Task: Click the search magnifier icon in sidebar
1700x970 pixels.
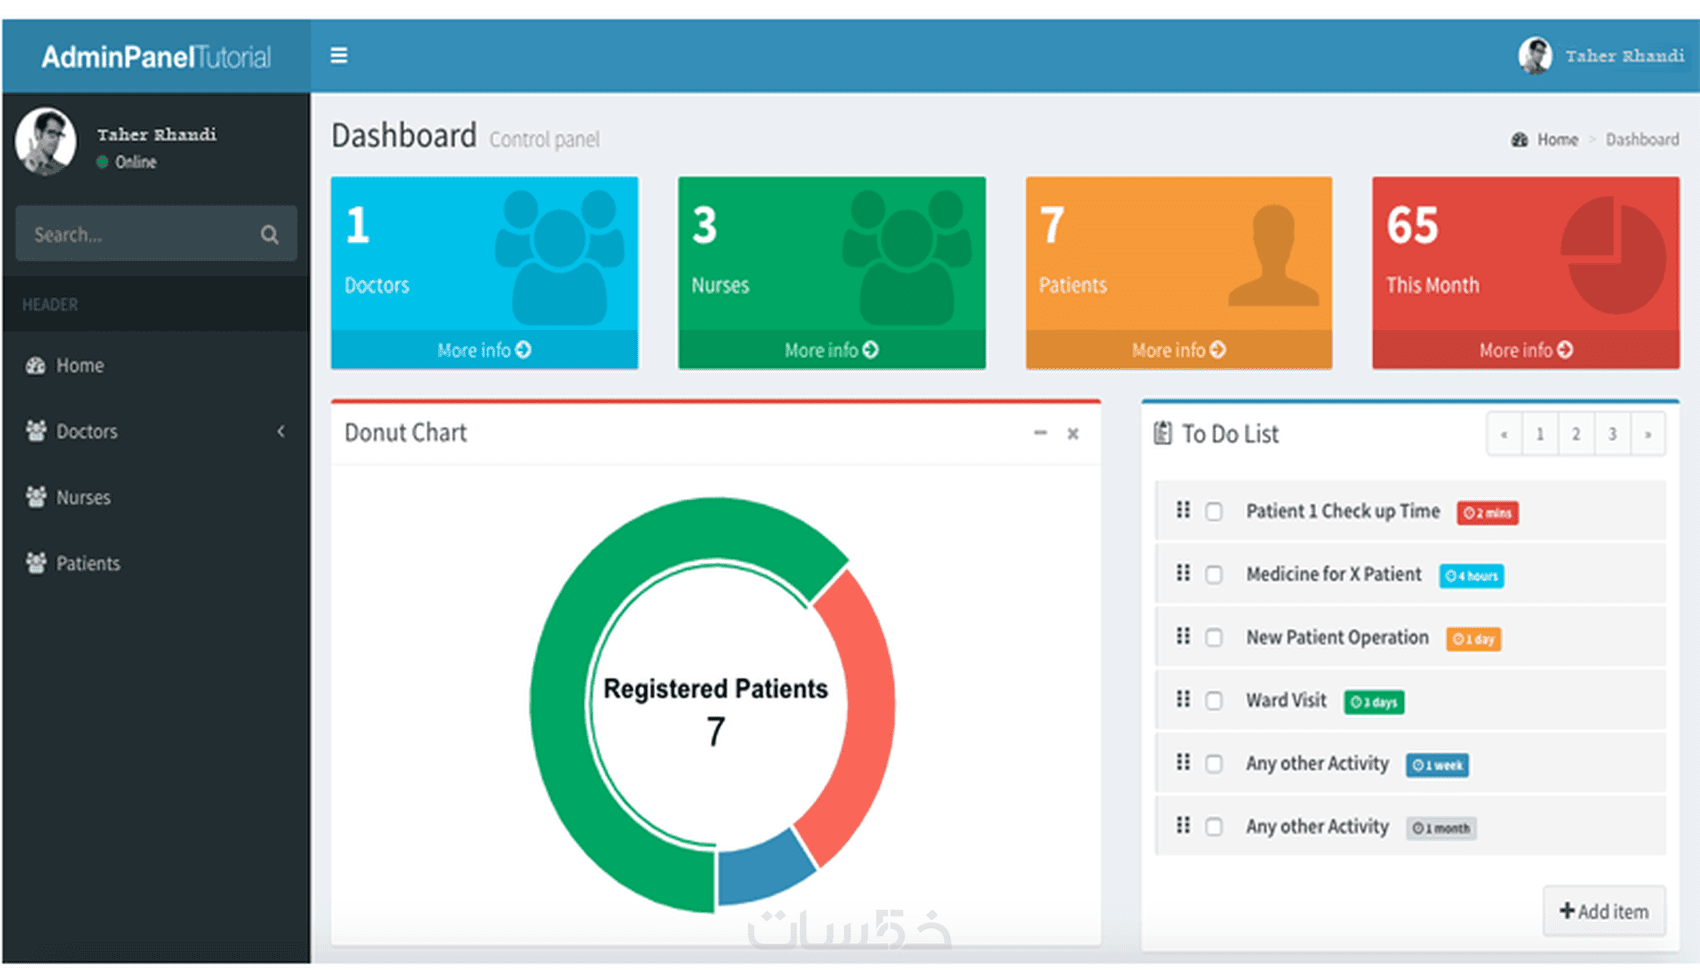Action: click(x=269, y=234)
